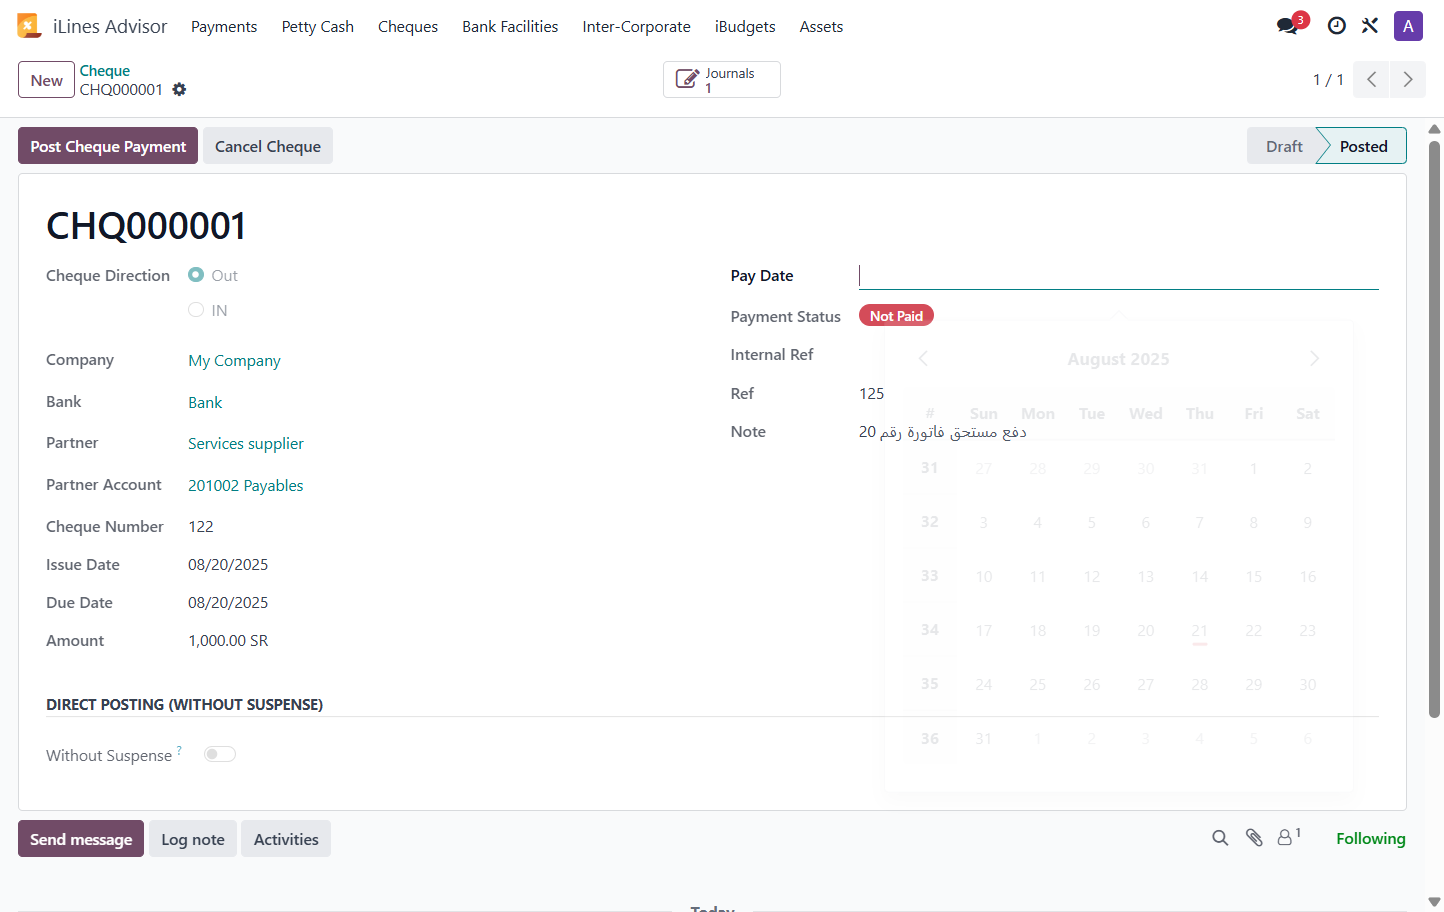Click the Log note button
The height and width of the screenshot is (912, 1444).
point(193,839)
